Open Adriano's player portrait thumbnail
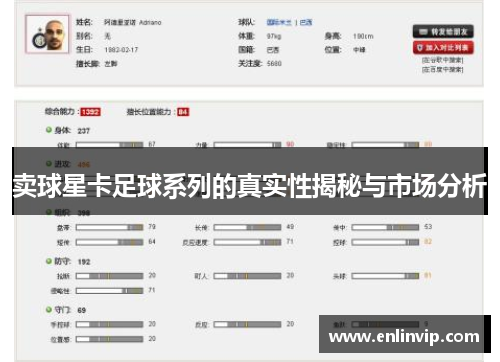Screen dimensions: 500x362 coord(47,34)
